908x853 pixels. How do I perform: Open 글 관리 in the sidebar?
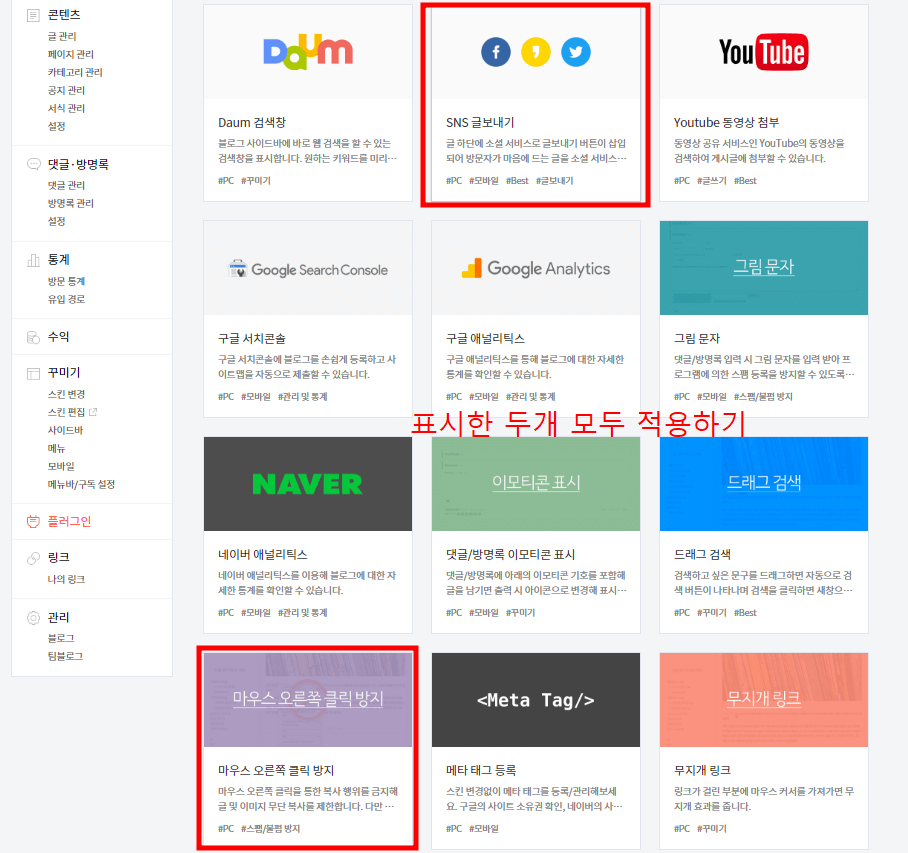pyautogui.click(x=62, y=36)
